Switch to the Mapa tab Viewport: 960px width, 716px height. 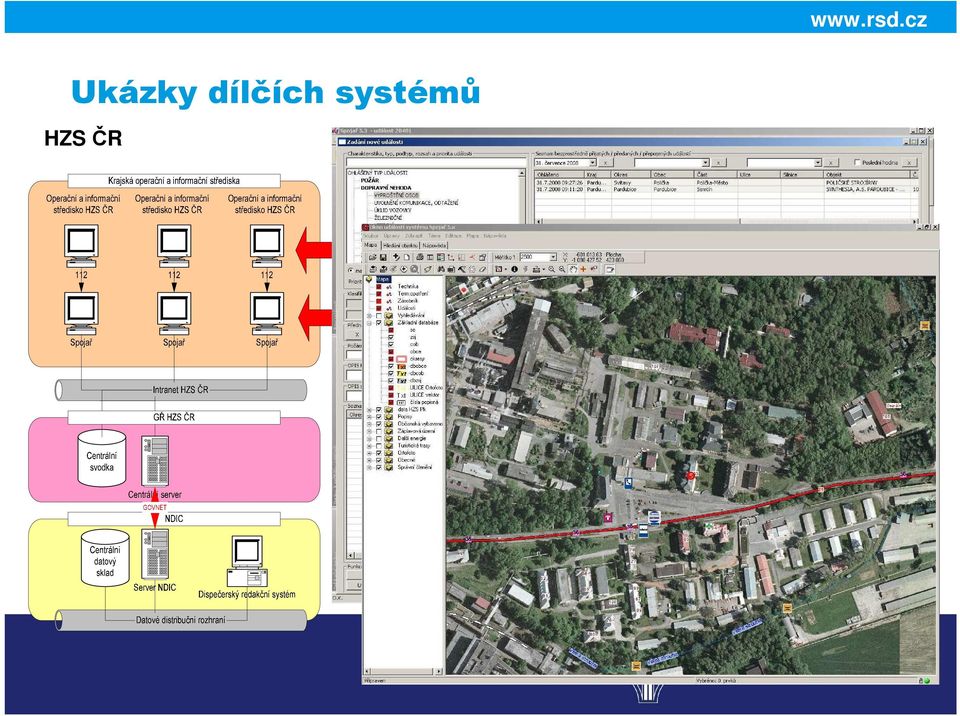(371, 245)
